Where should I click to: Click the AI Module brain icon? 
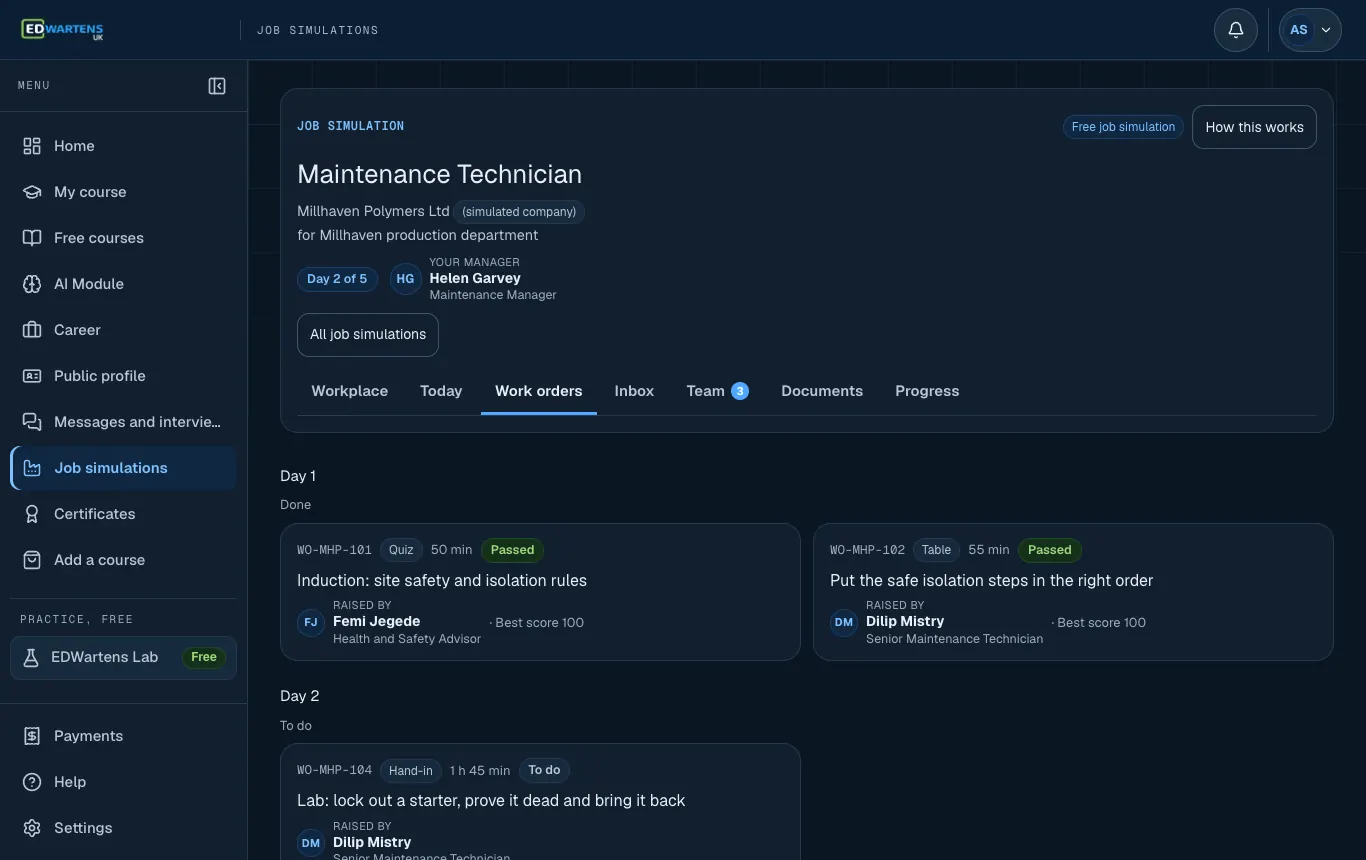coord(32,284)
